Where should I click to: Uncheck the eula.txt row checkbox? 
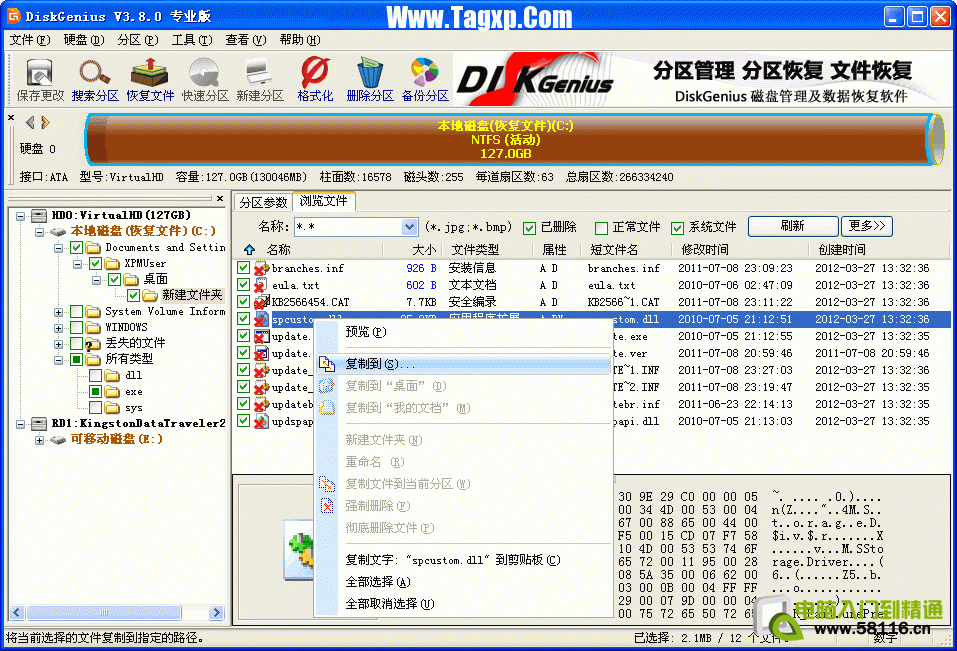tap(244, 285)
